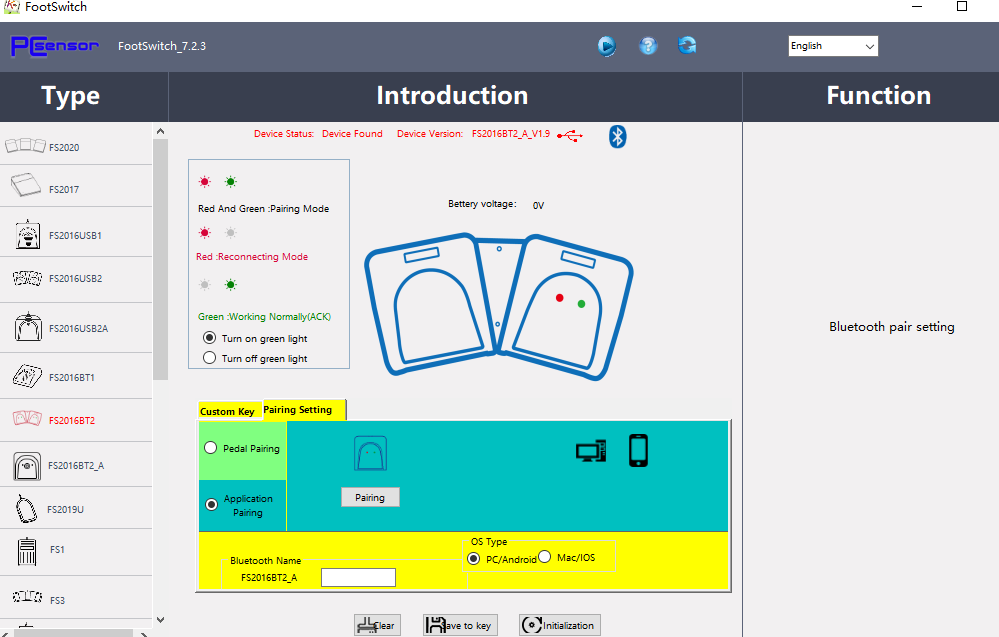Click the Device Found status text
Image resolution: width=999 pixels, height=637 pixels.
pos(352,134)
